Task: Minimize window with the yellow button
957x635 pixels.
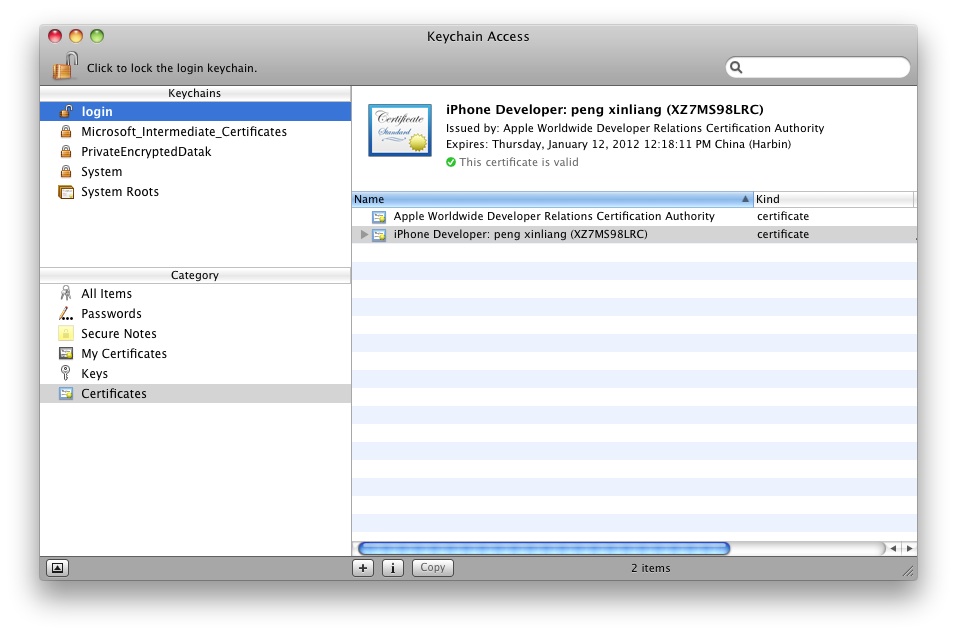Action: point(76,36)
